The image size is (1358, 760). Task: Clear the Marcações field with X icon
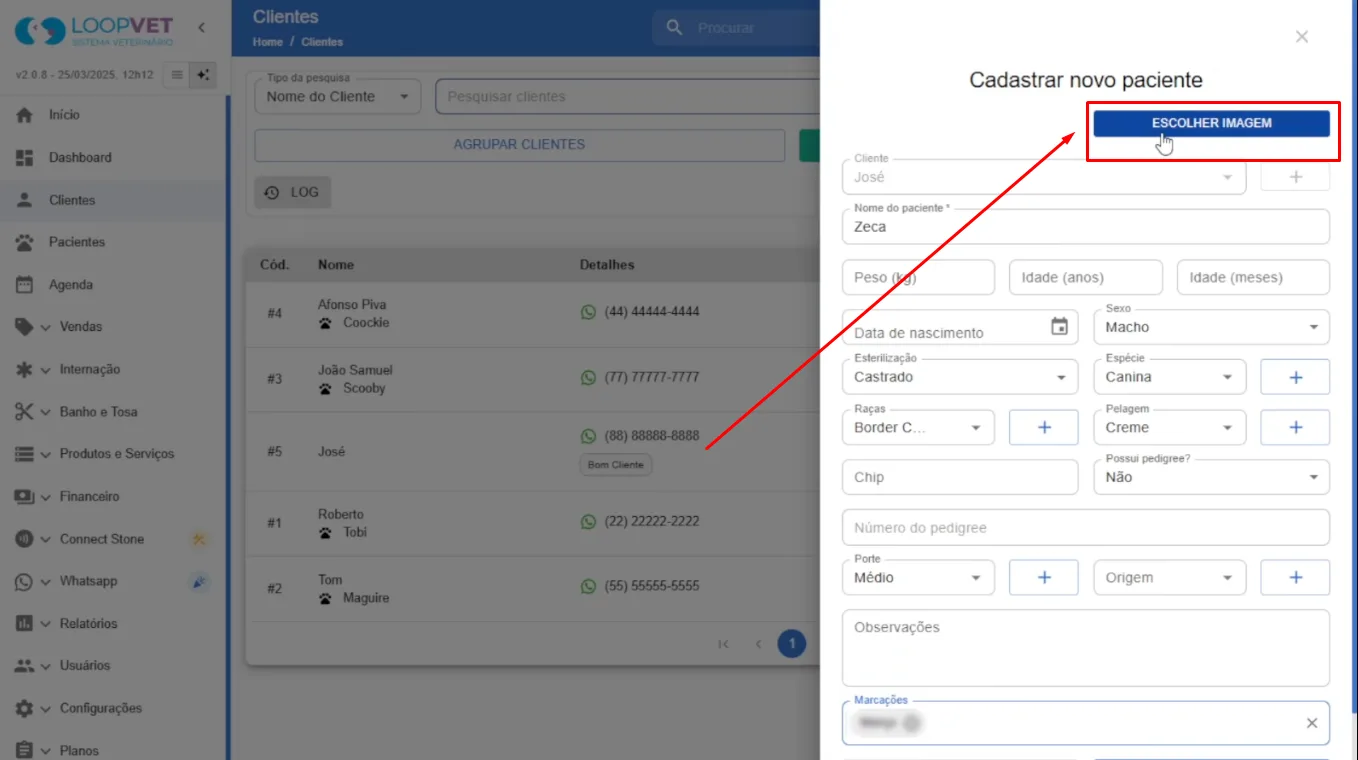coord(1312,723)
